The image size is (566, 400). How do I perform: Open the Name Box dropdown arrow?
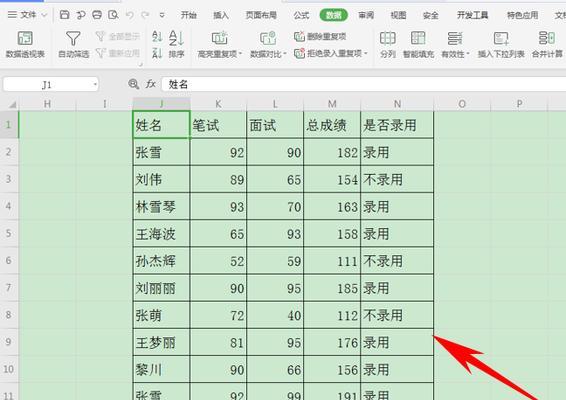95,84
